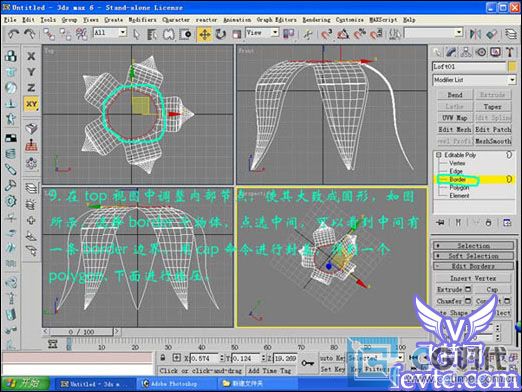Select the Select Object arrow tool
522x392 pixels.
coord(136,34)
